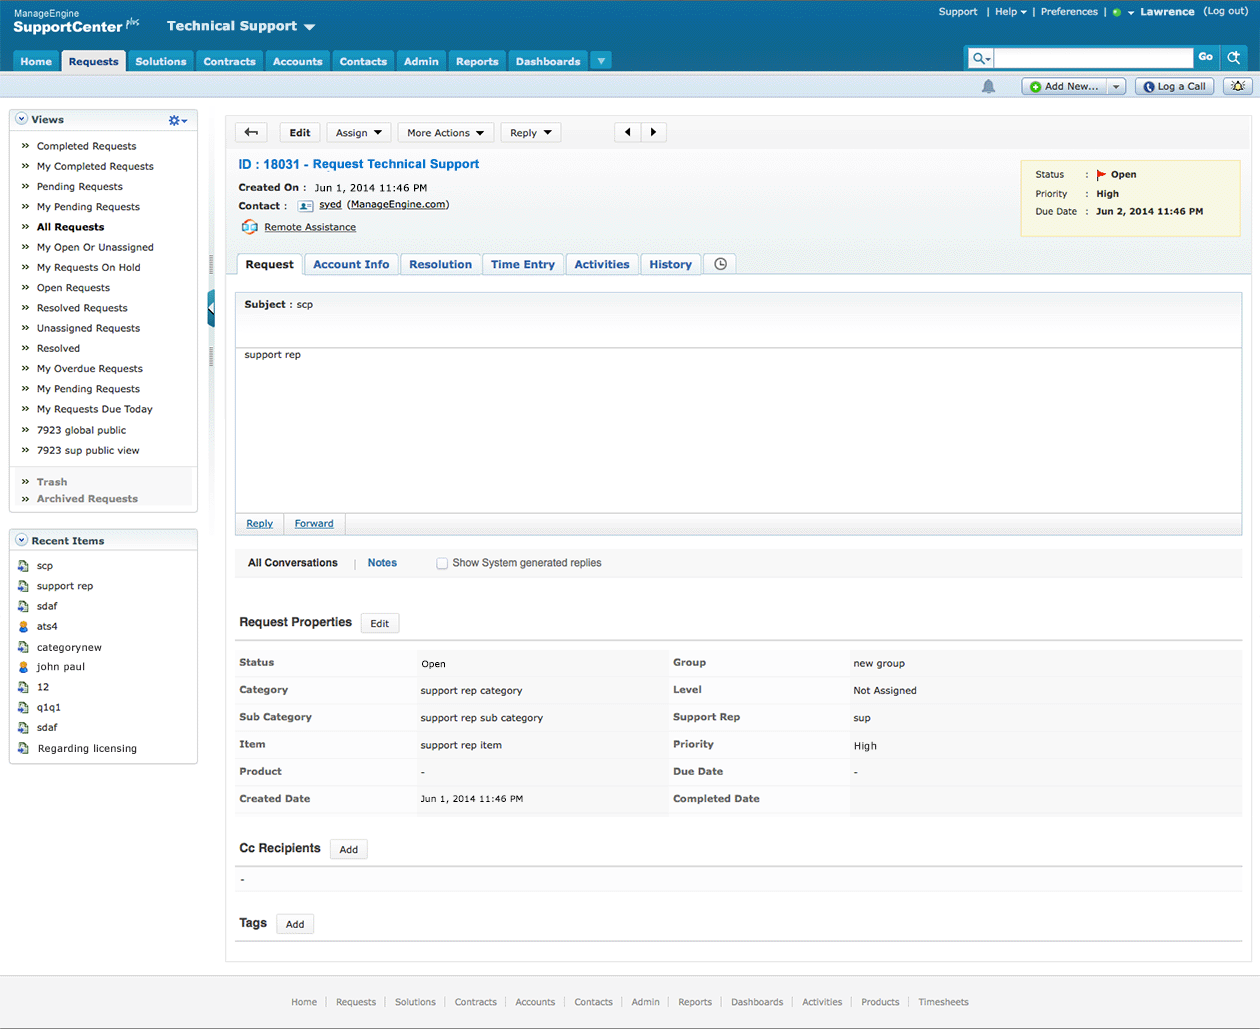Image resolution: width=1260 pixels, height=1029 pixels.
Task: Click the light bulb icon button
Action: coord(1237,87)
